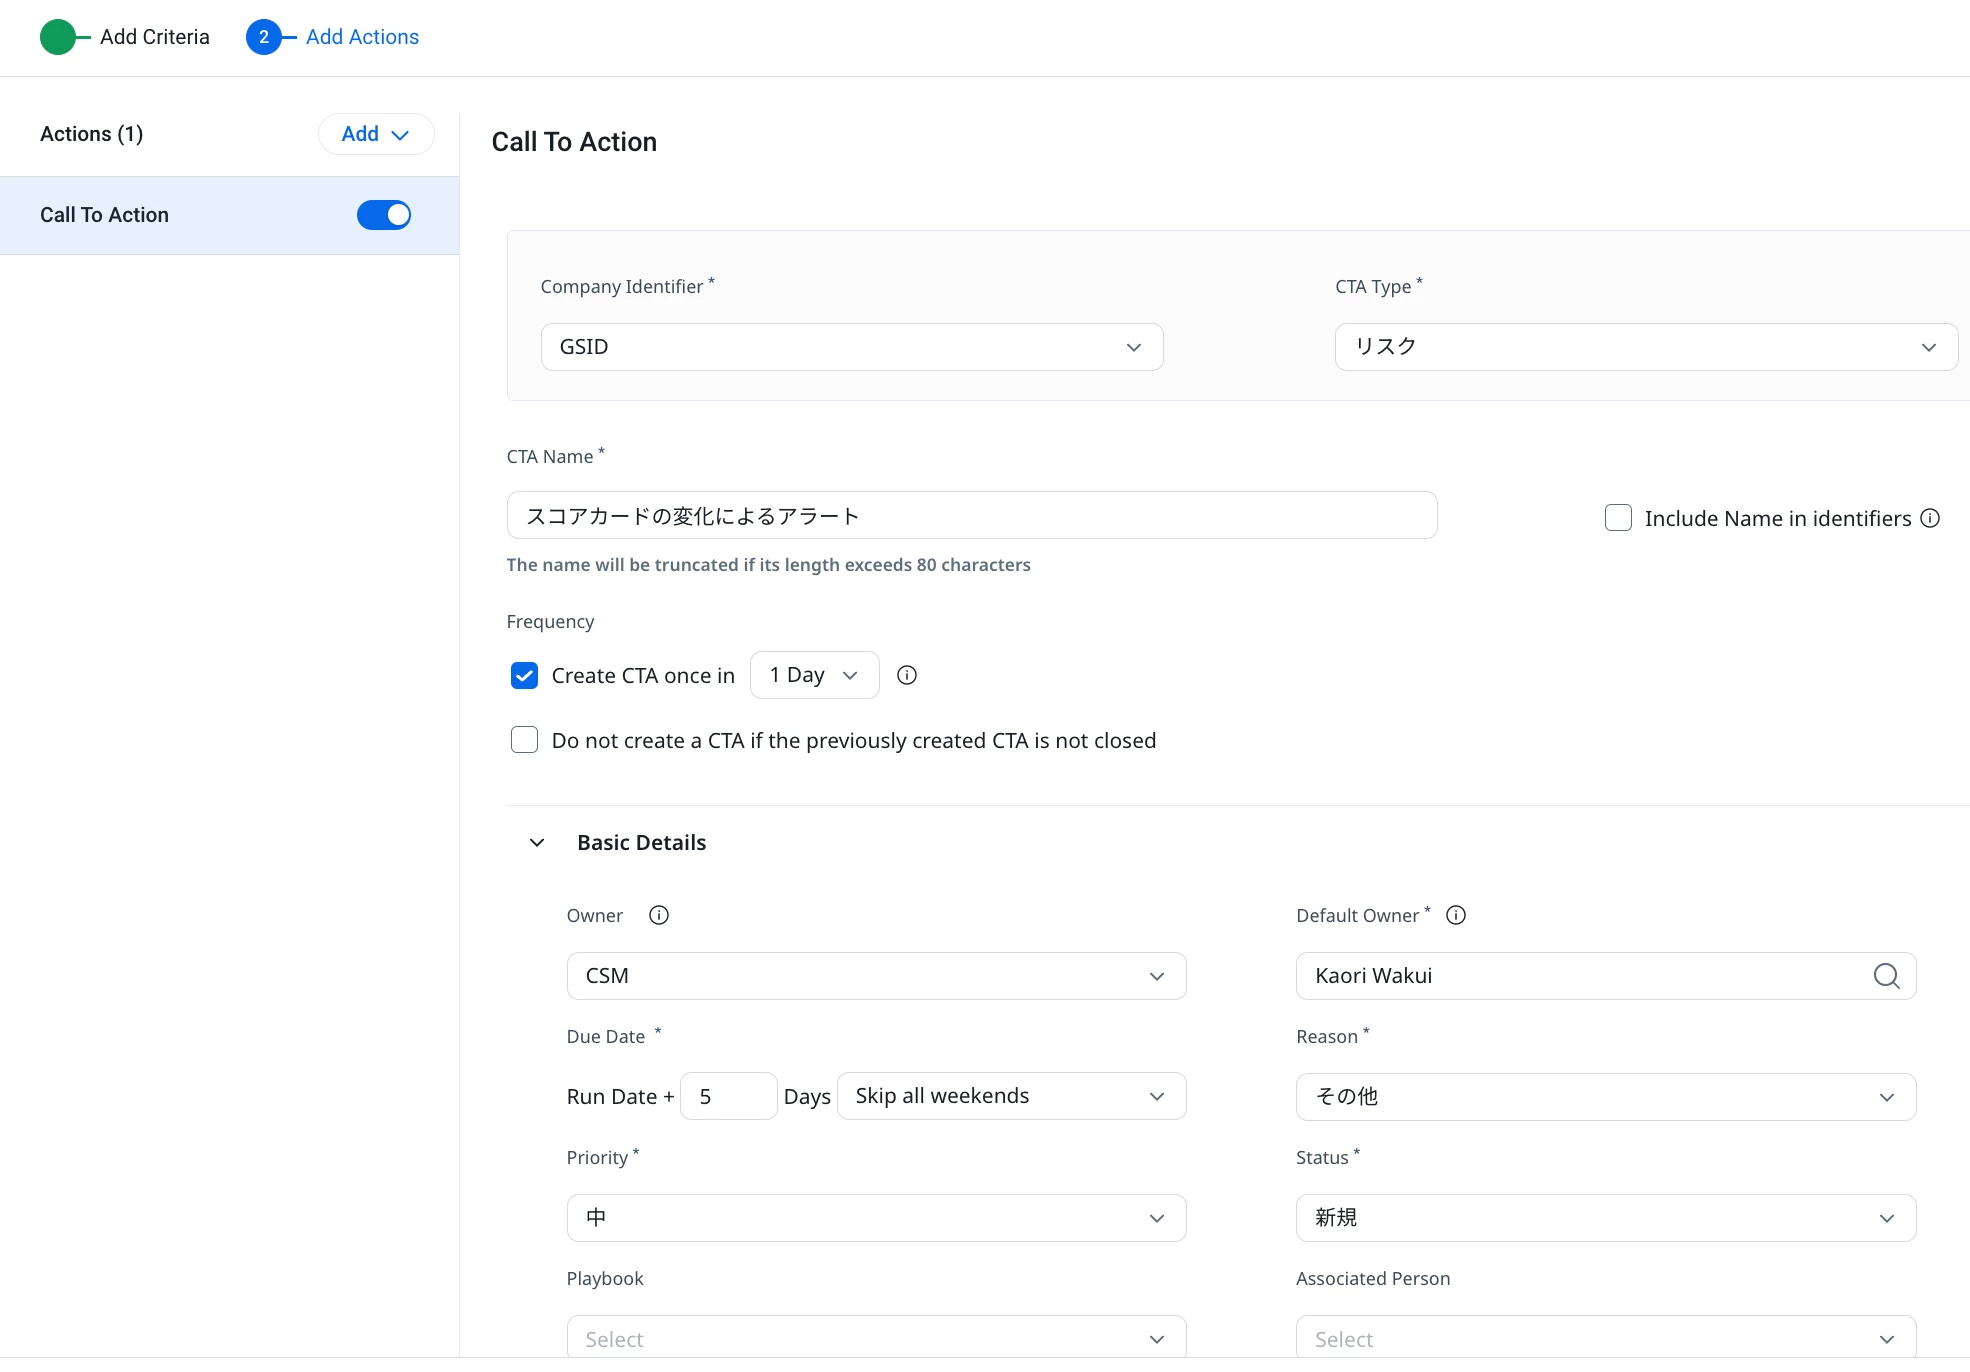Click green completed Add Criteria step circle
Screen dimensions: 1970x1372
pos(58,37)
